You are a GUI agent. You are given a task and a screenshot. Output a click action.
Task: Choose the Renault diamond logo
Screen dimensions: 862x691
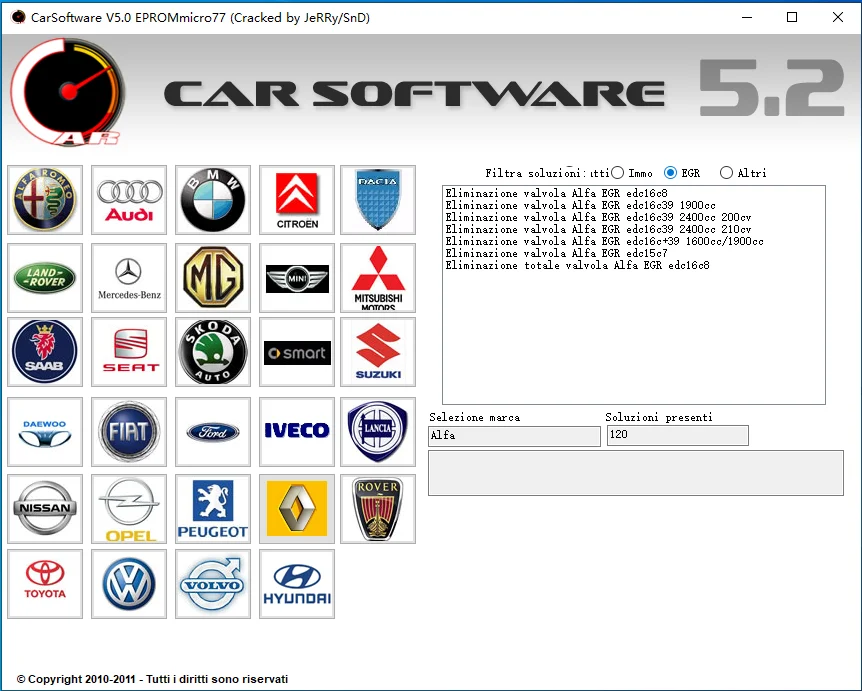pos(297,508)
